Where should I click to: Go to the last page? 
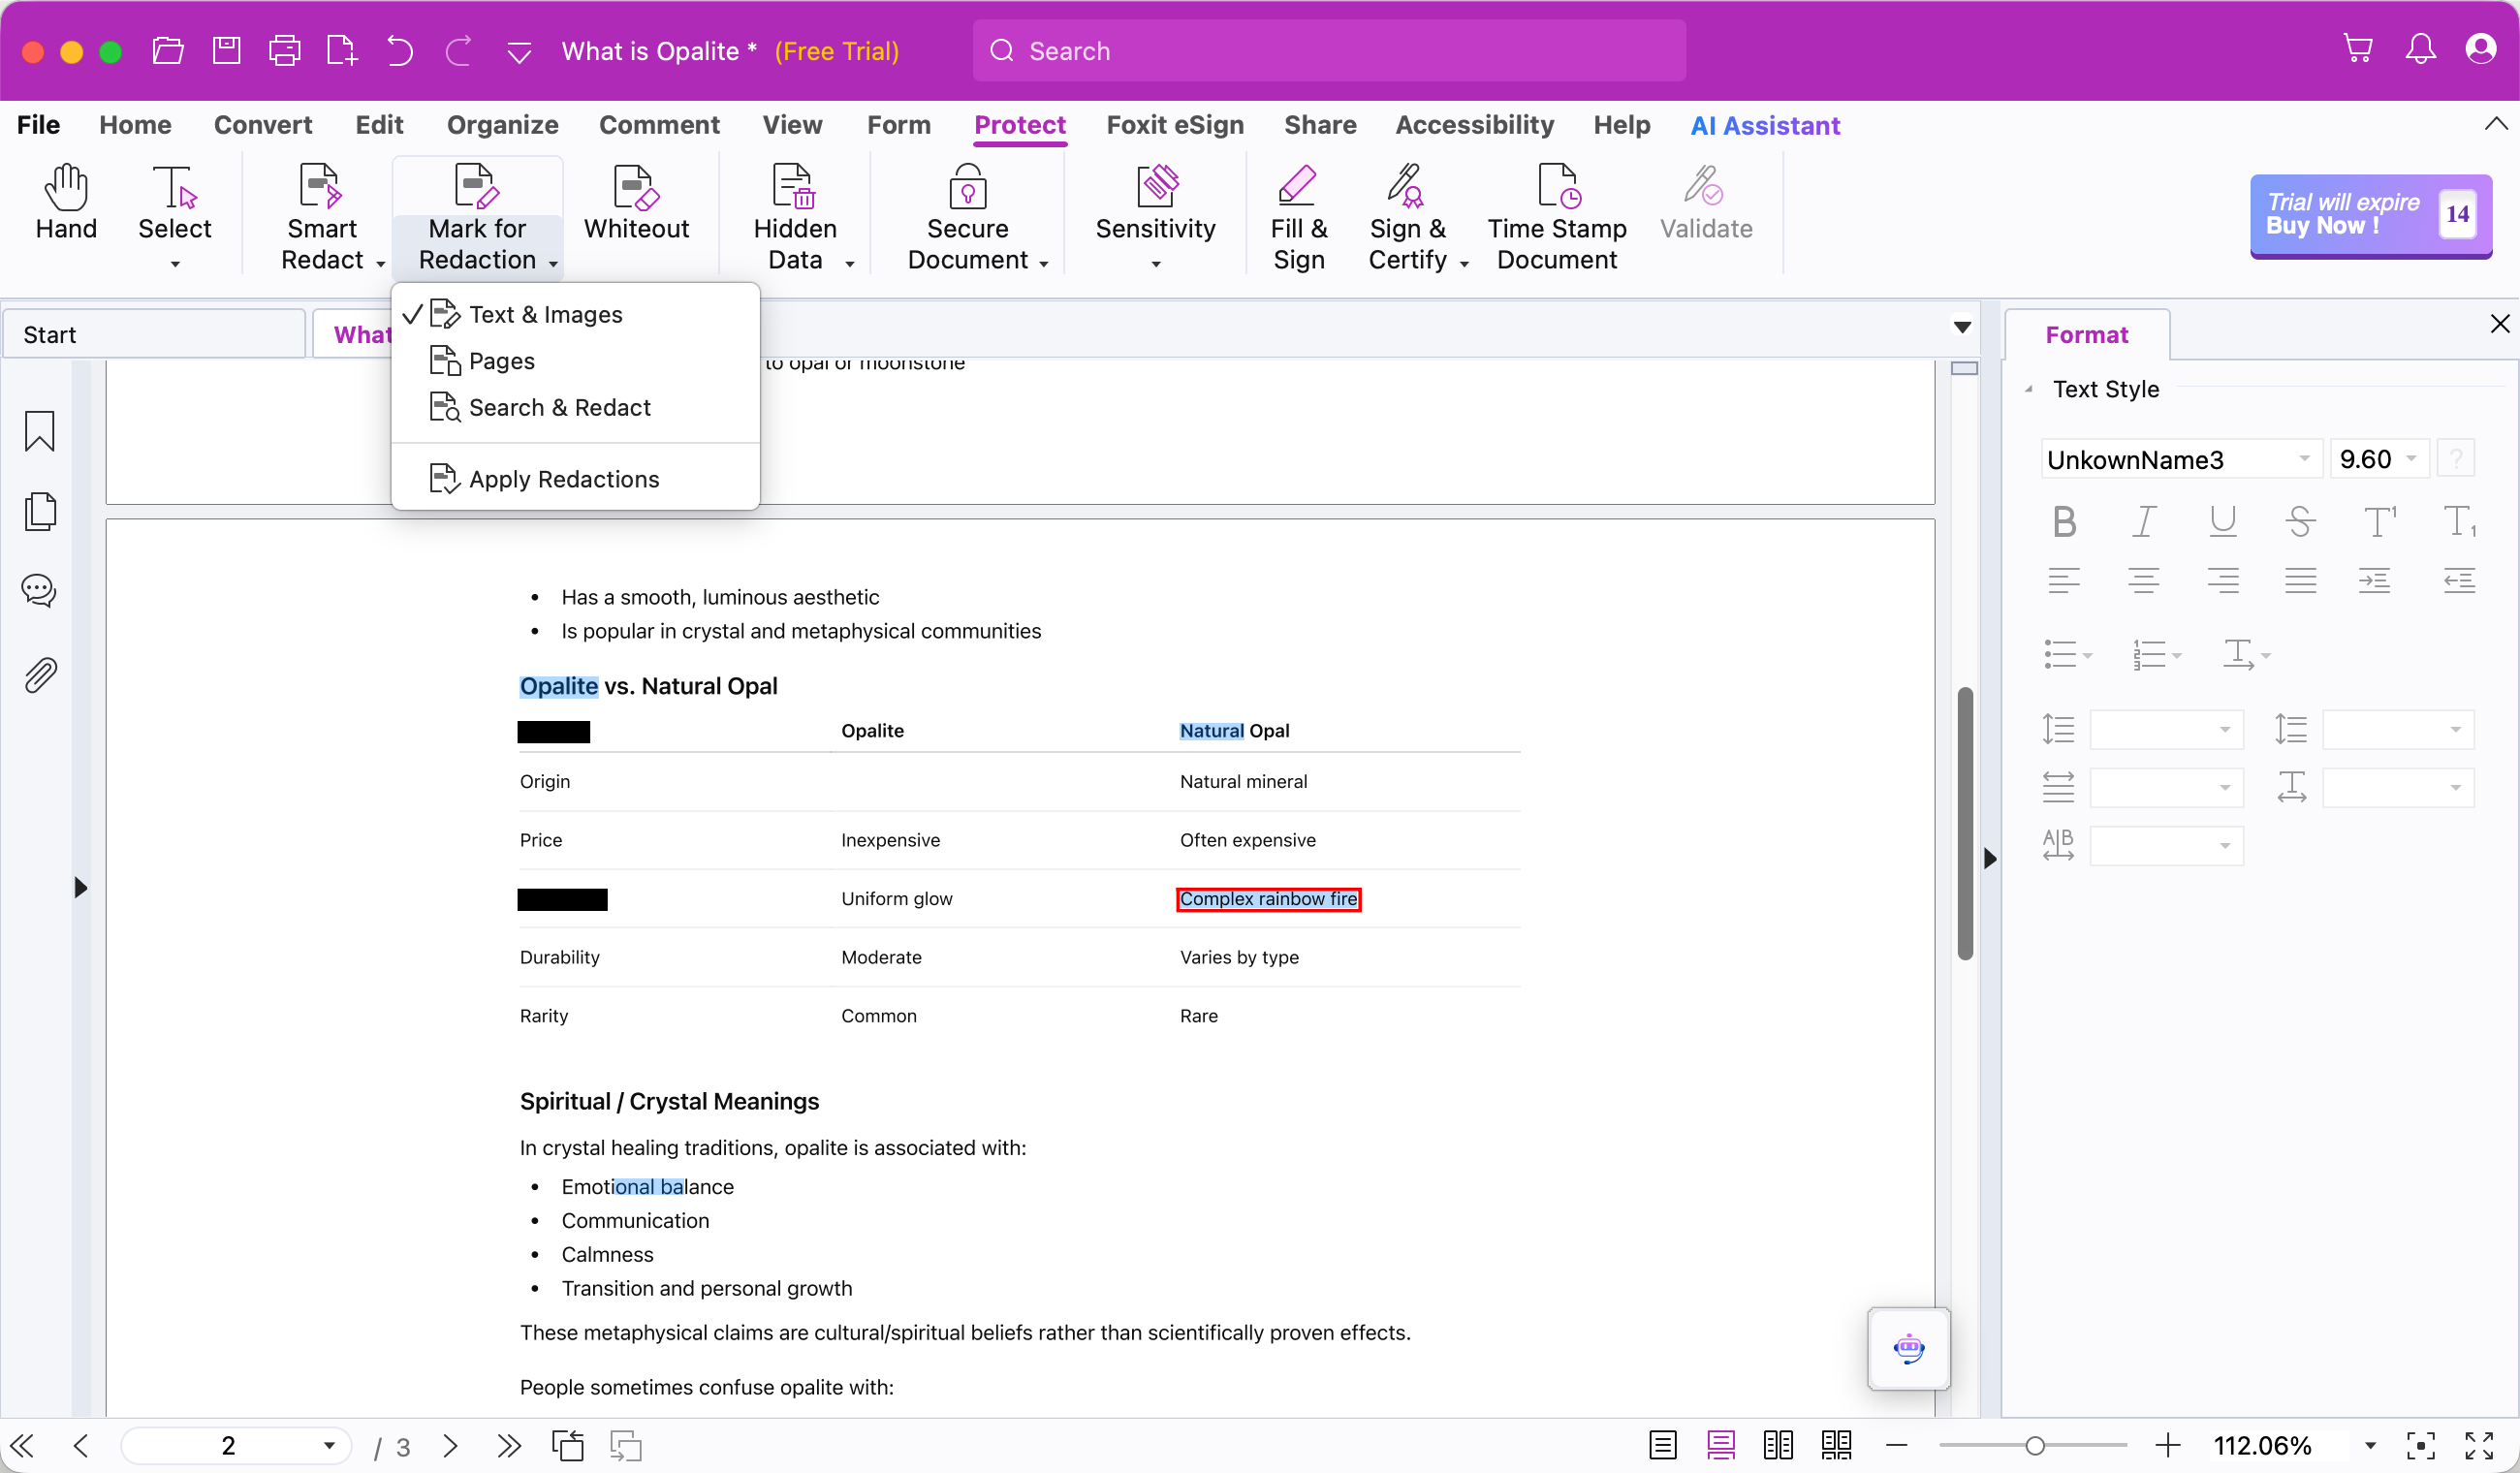[x=509, y=1445]
